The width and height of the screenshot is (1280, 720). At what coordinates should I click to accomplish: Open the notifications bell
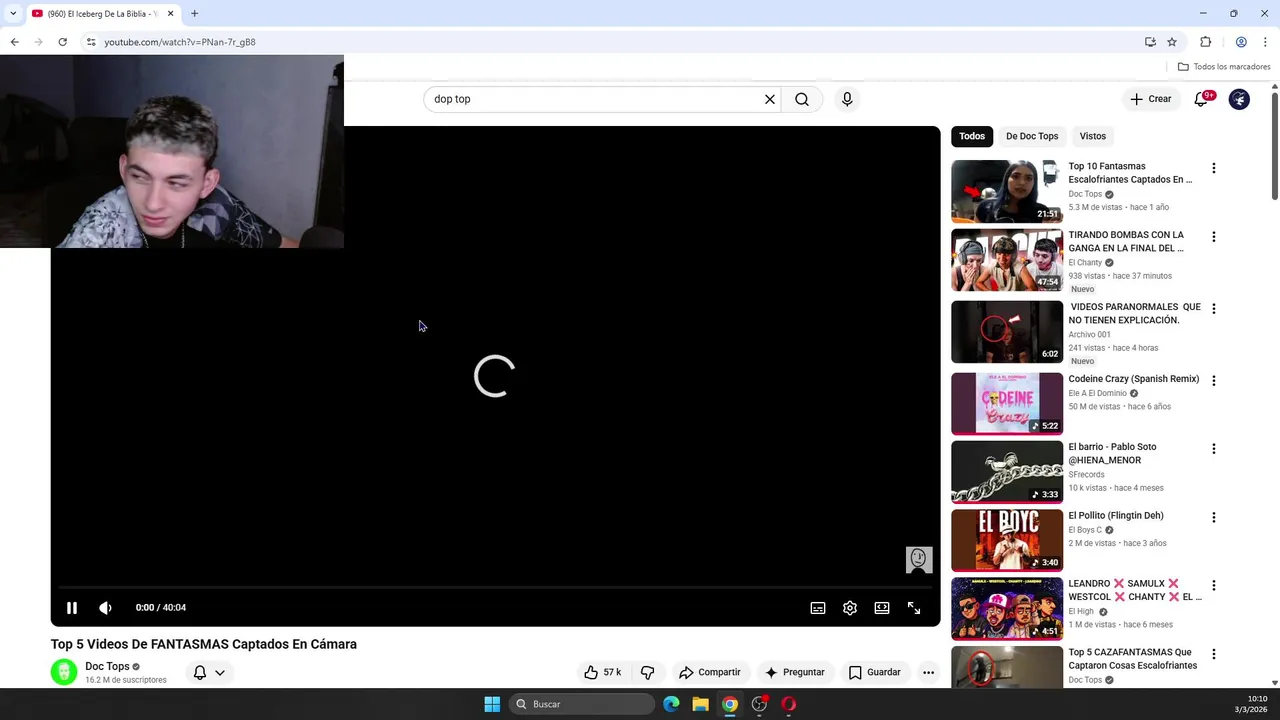[1201, 99]
